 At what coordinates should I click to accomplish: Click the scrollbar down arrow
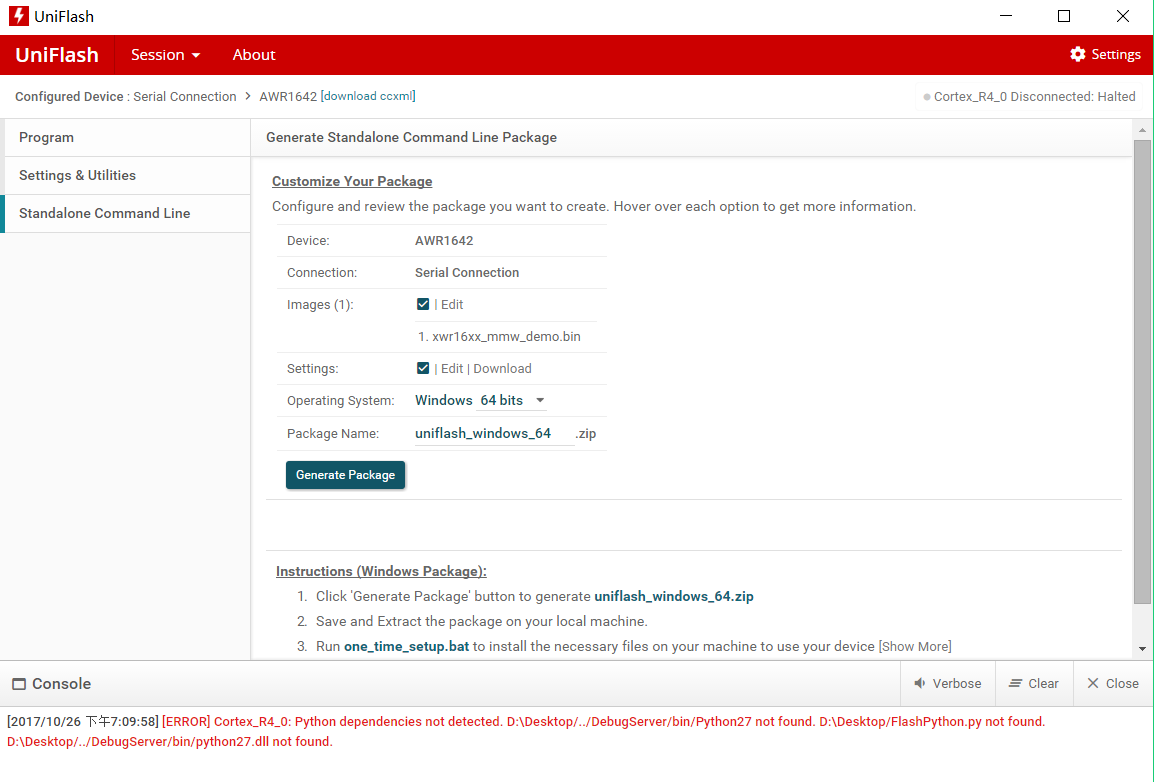point(1142,649)
